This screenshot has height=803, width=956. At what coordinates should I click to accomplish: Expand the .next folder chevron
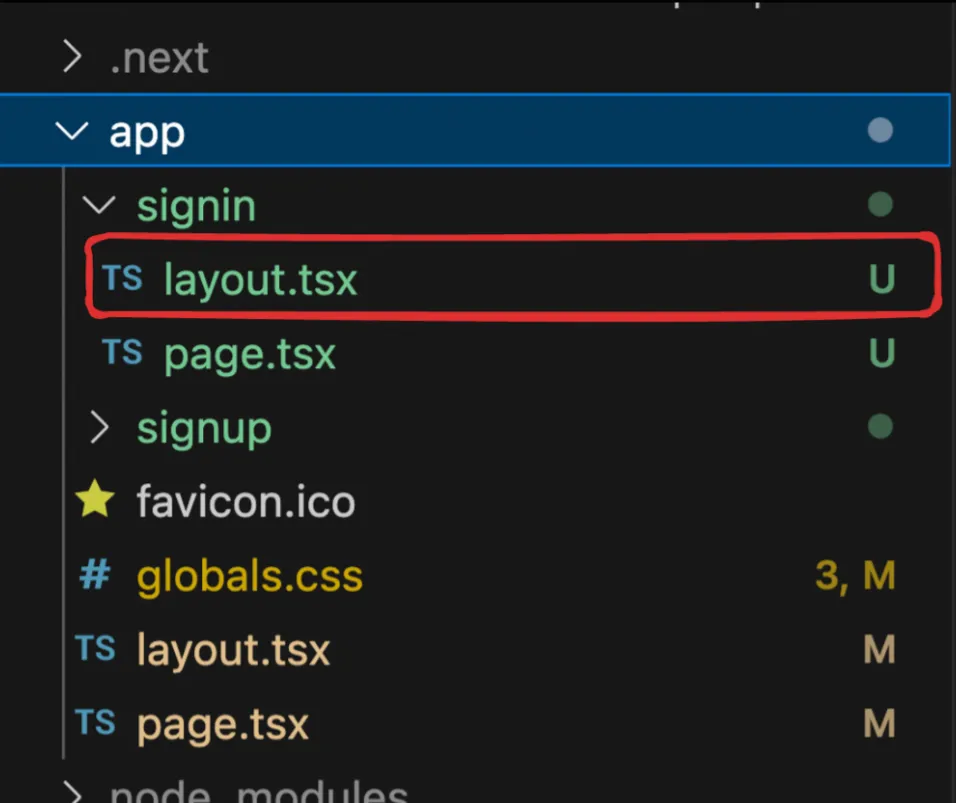point(71,58)
